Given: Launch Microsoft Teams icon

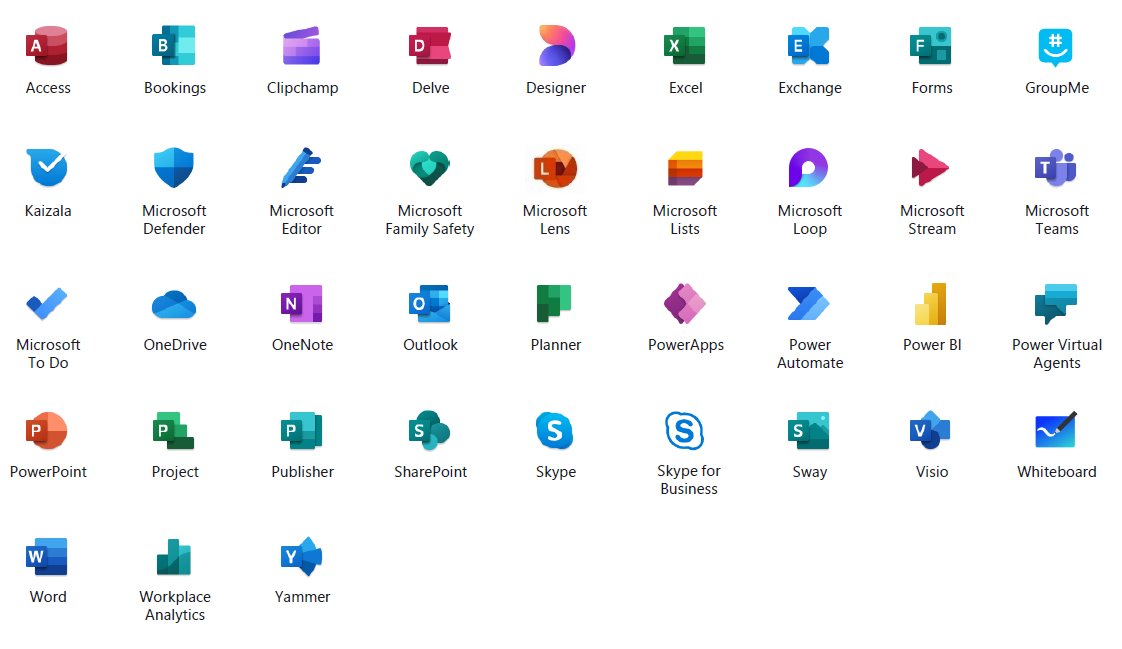Looking at the screenshot, I should pyautogui.click(x=1056, y=168).
